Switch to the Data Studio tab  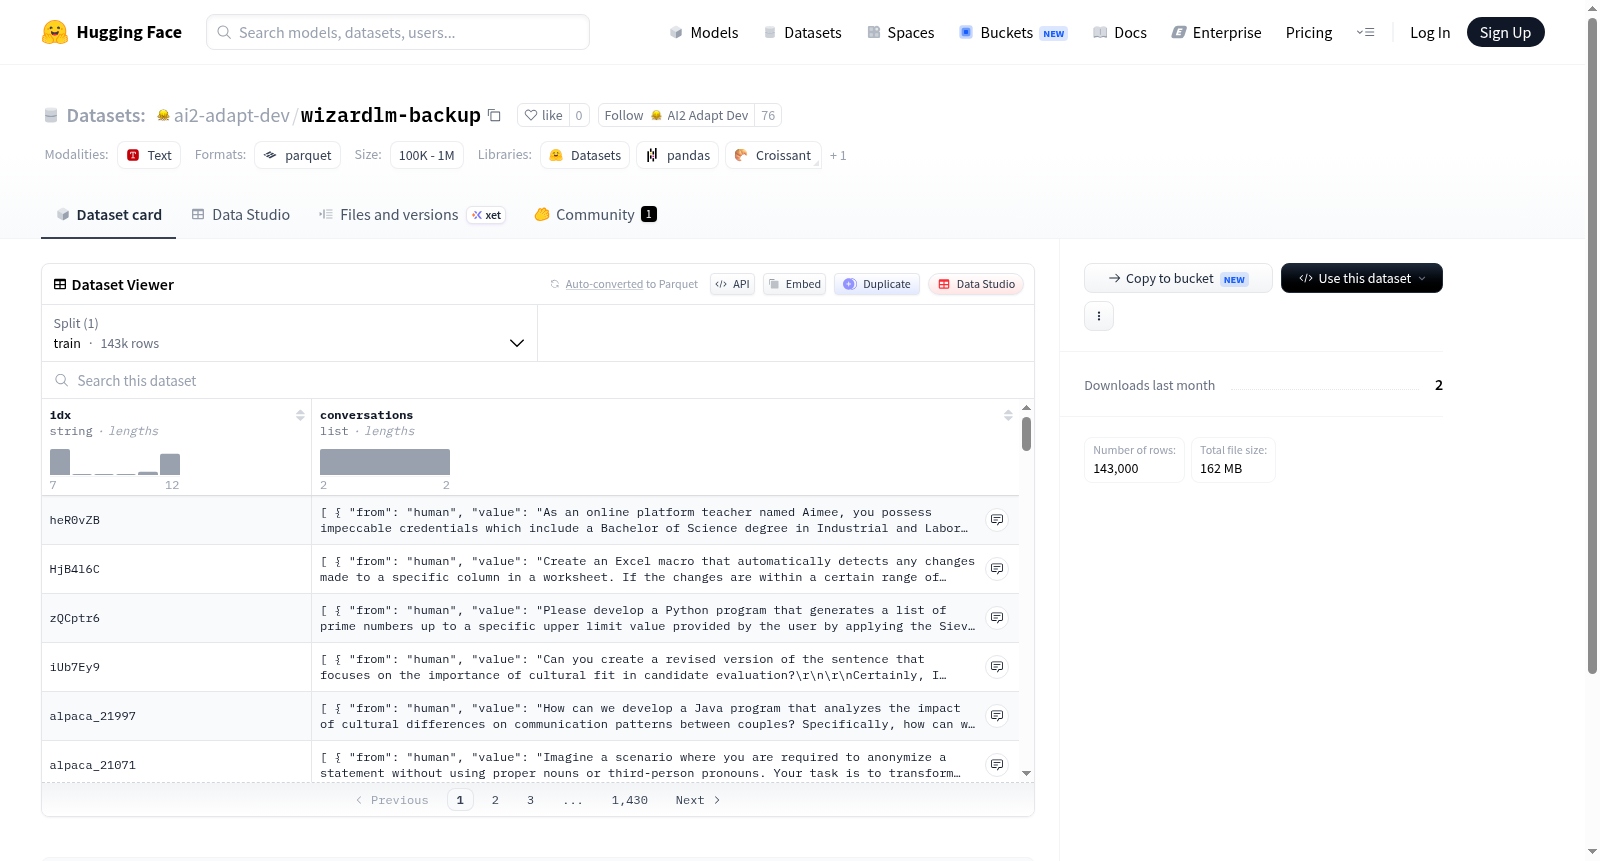click(241, 215)
